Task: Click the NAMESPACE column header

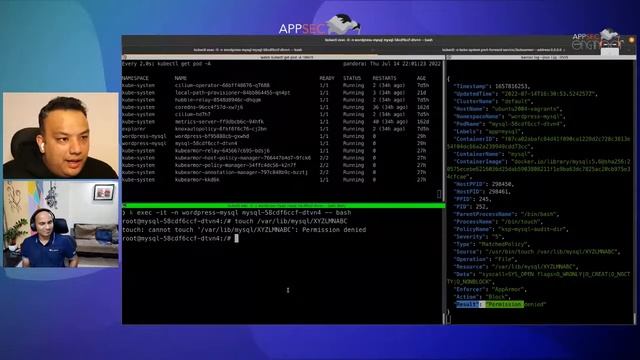Action: coord(135,78)
